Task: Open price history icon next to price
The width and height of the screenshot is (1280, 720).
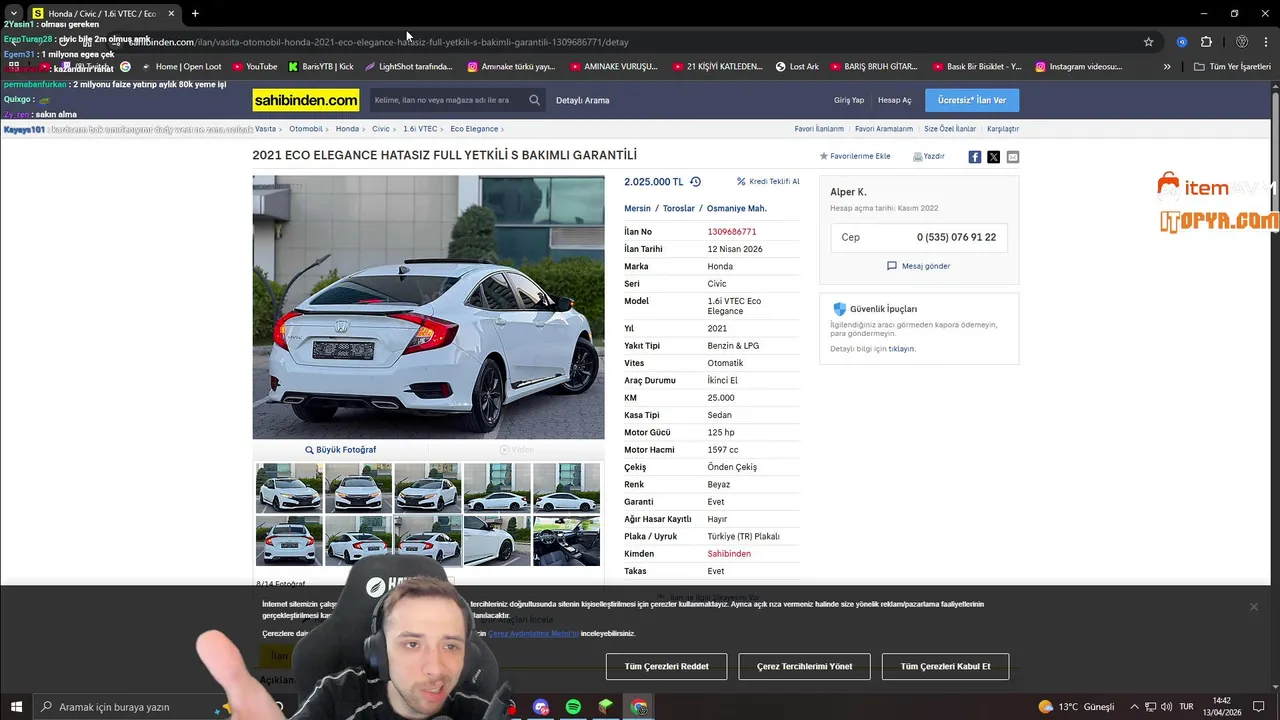Action: tap(695, 182)
